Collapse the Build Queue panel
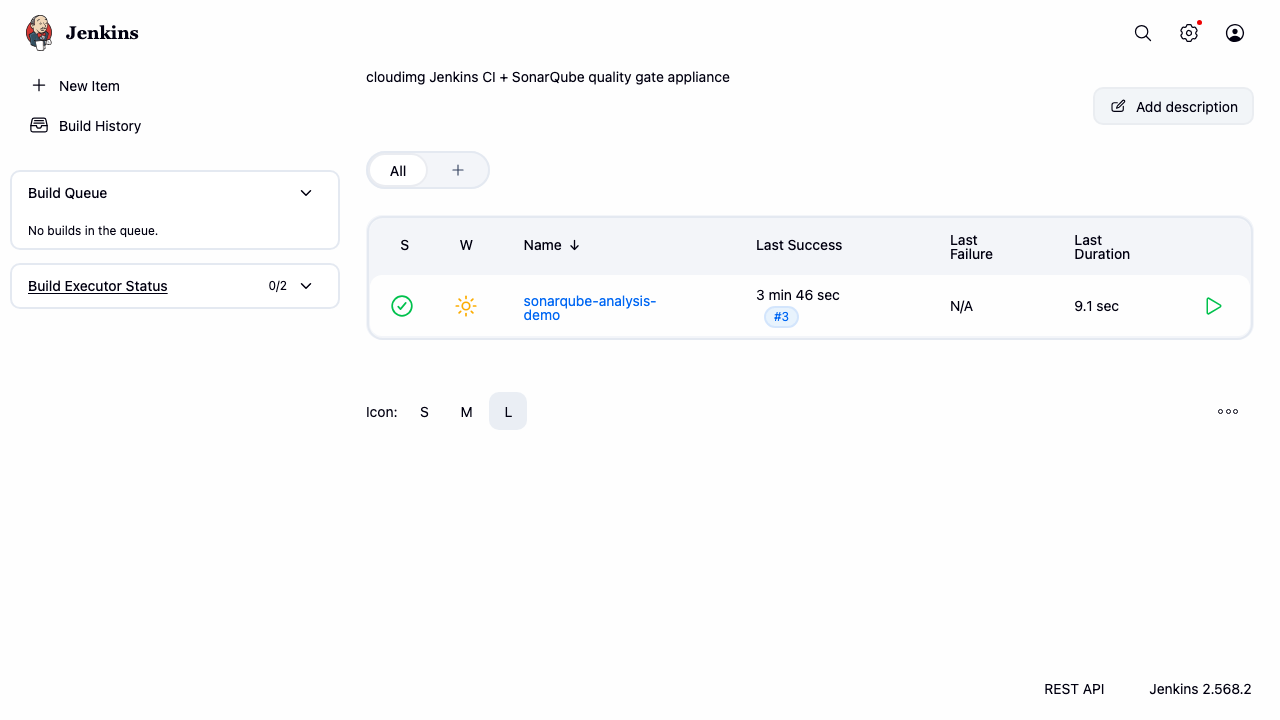1280x720 pixels. pyautogui.click(x=306, y=193)
